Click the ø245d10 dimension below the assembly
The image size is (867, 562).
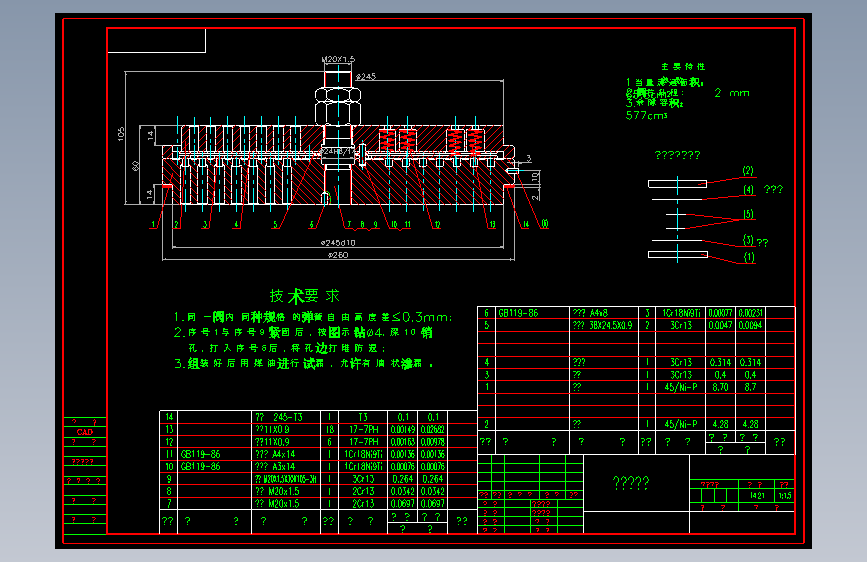[x=338, y=243]
